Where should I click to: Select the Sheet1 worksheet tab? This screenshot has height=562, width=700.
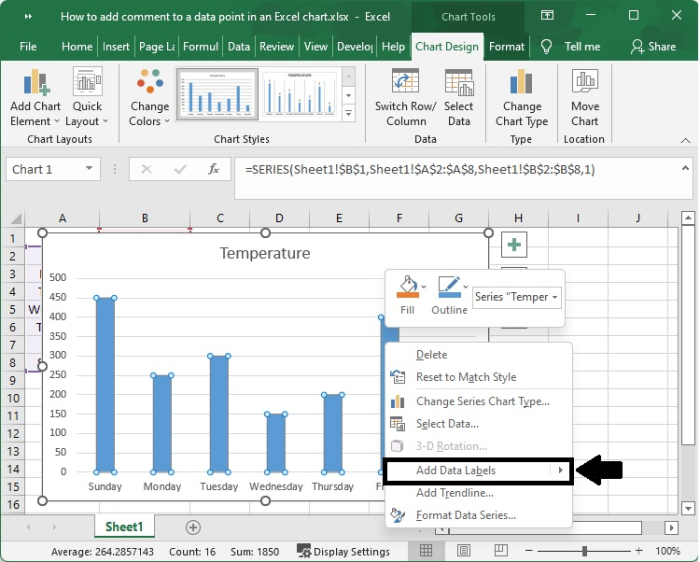[124, 527]
